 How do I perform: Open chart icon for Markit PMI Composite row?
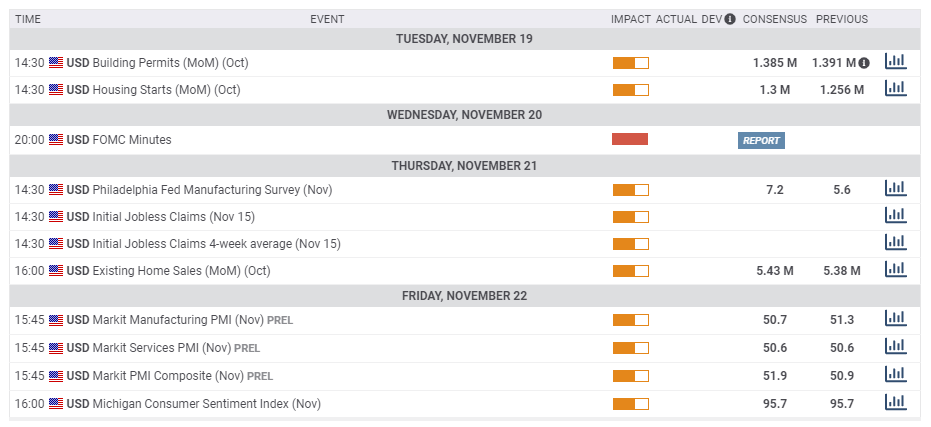click(x=895, y=374)
